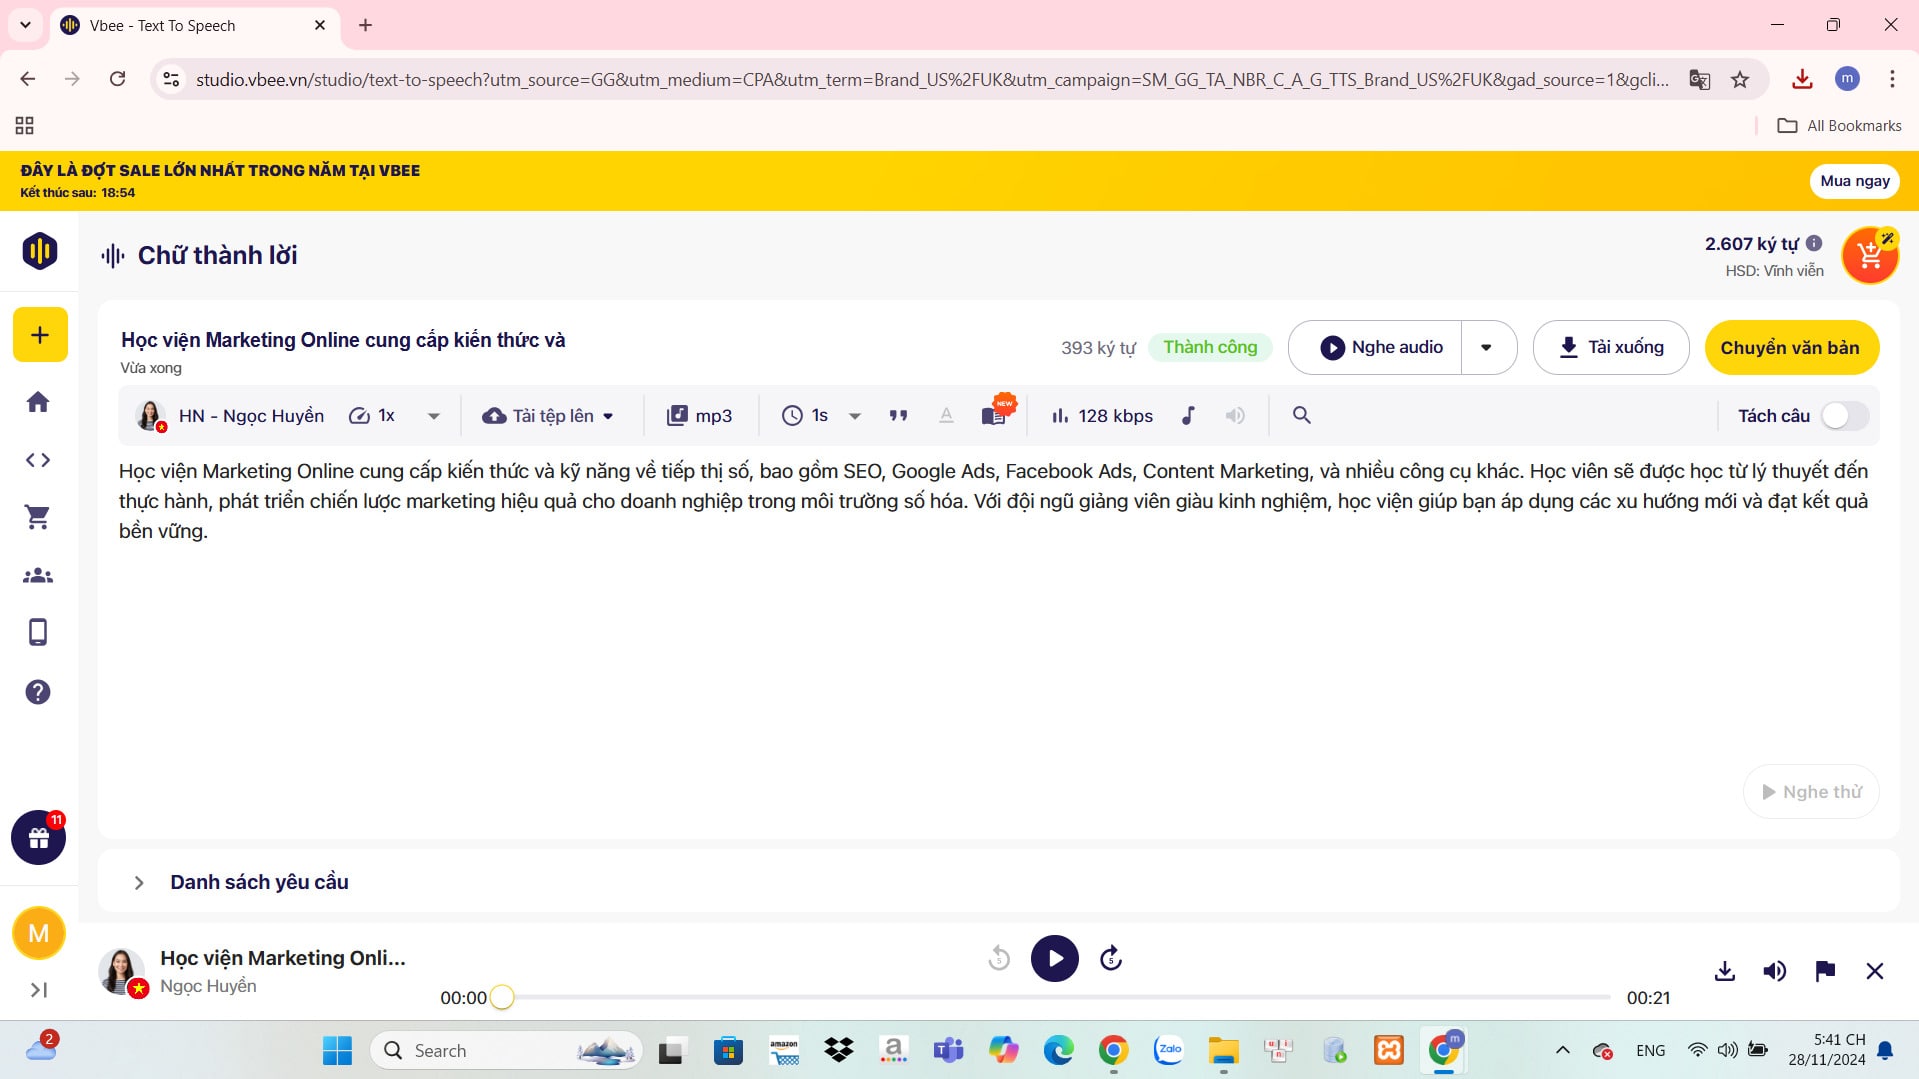This screenshot has height=1079, width=1919.
Task: Click the yellow M user avatar
Action: (39, 933)
